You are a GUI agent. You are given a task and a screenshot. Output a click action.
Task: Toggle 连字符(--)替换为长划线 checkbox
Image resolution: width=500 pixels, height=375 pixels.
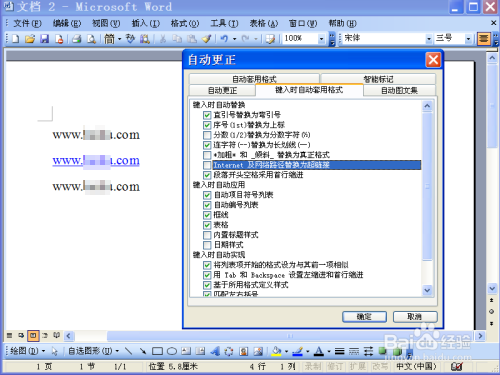coord(207,145)
